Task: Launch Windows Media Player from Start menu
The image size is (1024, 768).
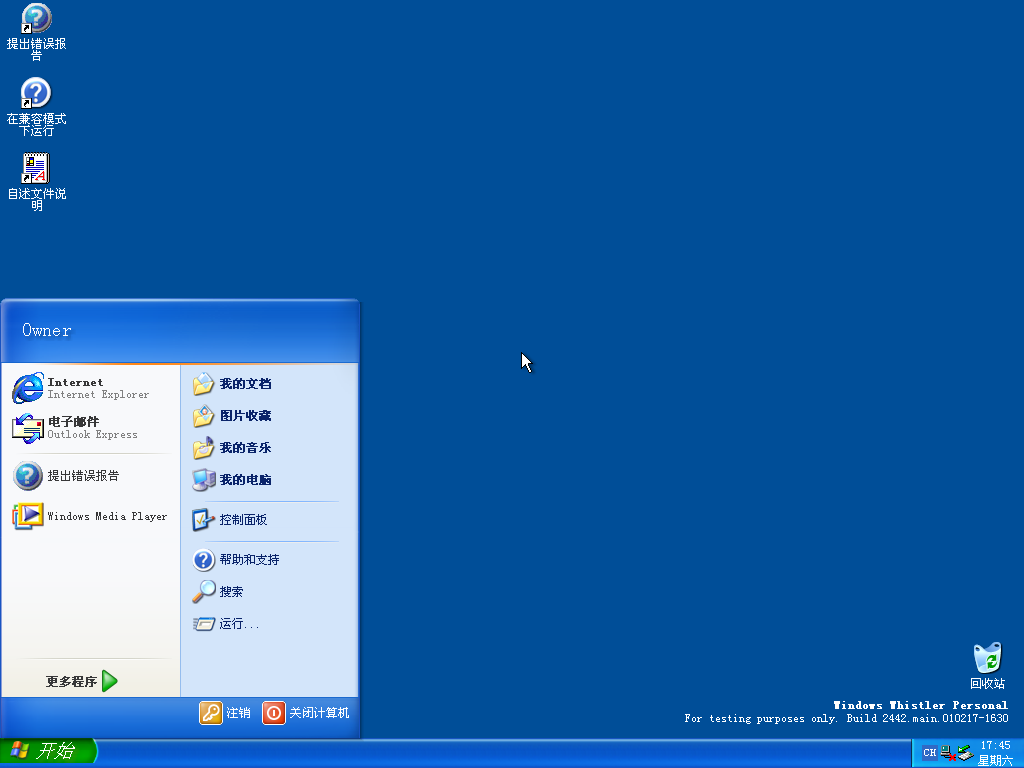Action: pyautogui.click(x=90, y=516)
